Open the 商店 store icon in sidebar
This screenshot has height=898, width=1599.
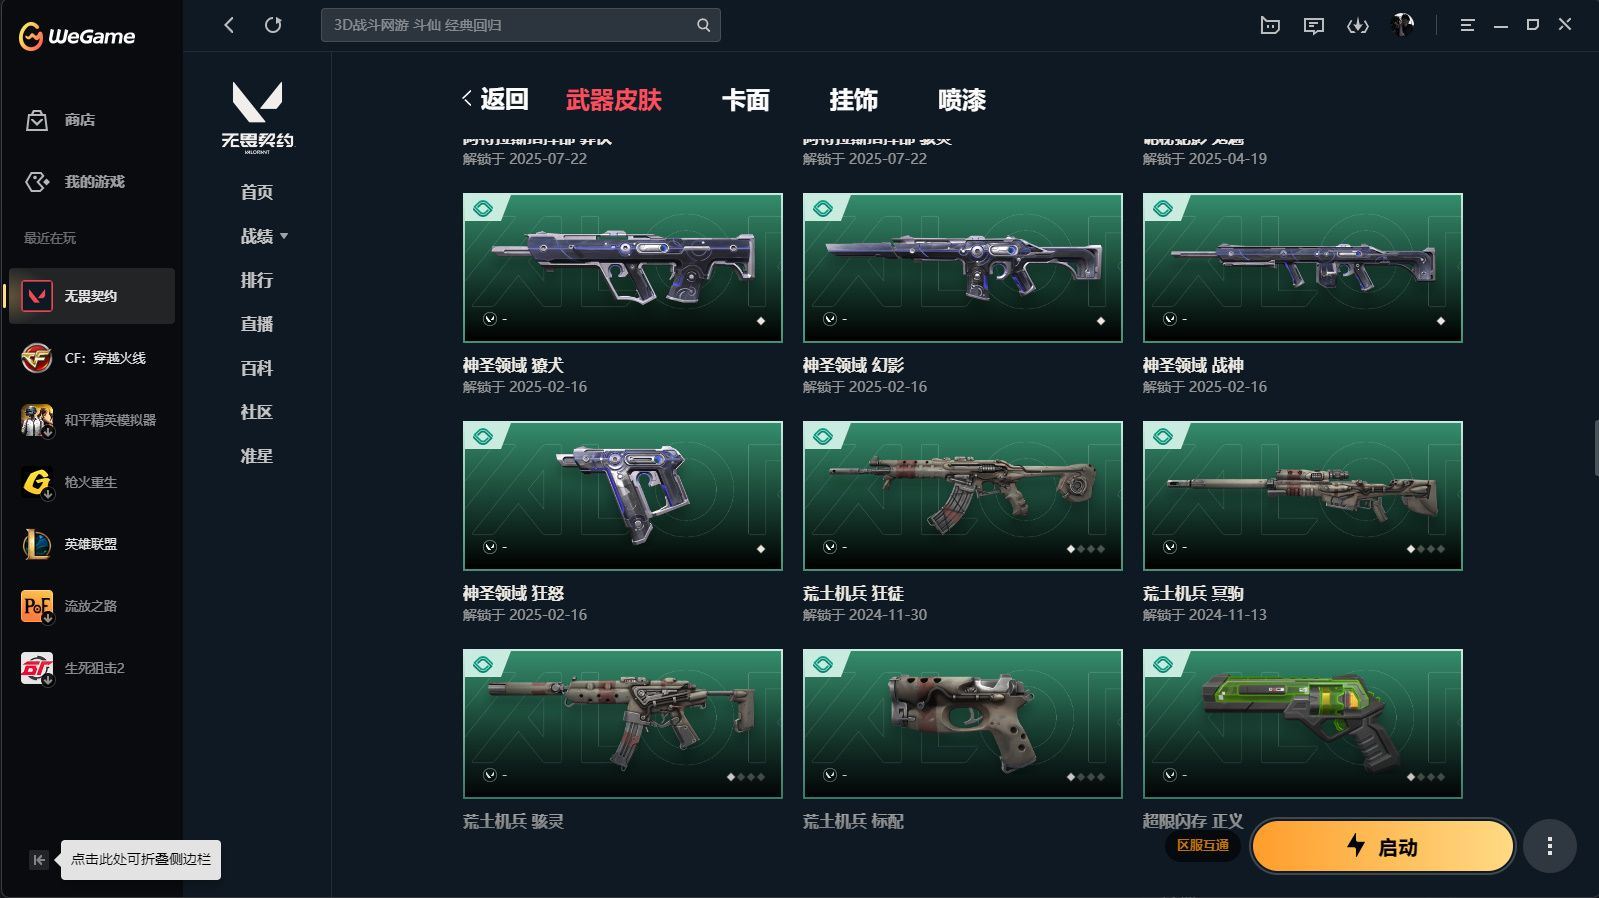pyautogui.click(x=37, y=120)
